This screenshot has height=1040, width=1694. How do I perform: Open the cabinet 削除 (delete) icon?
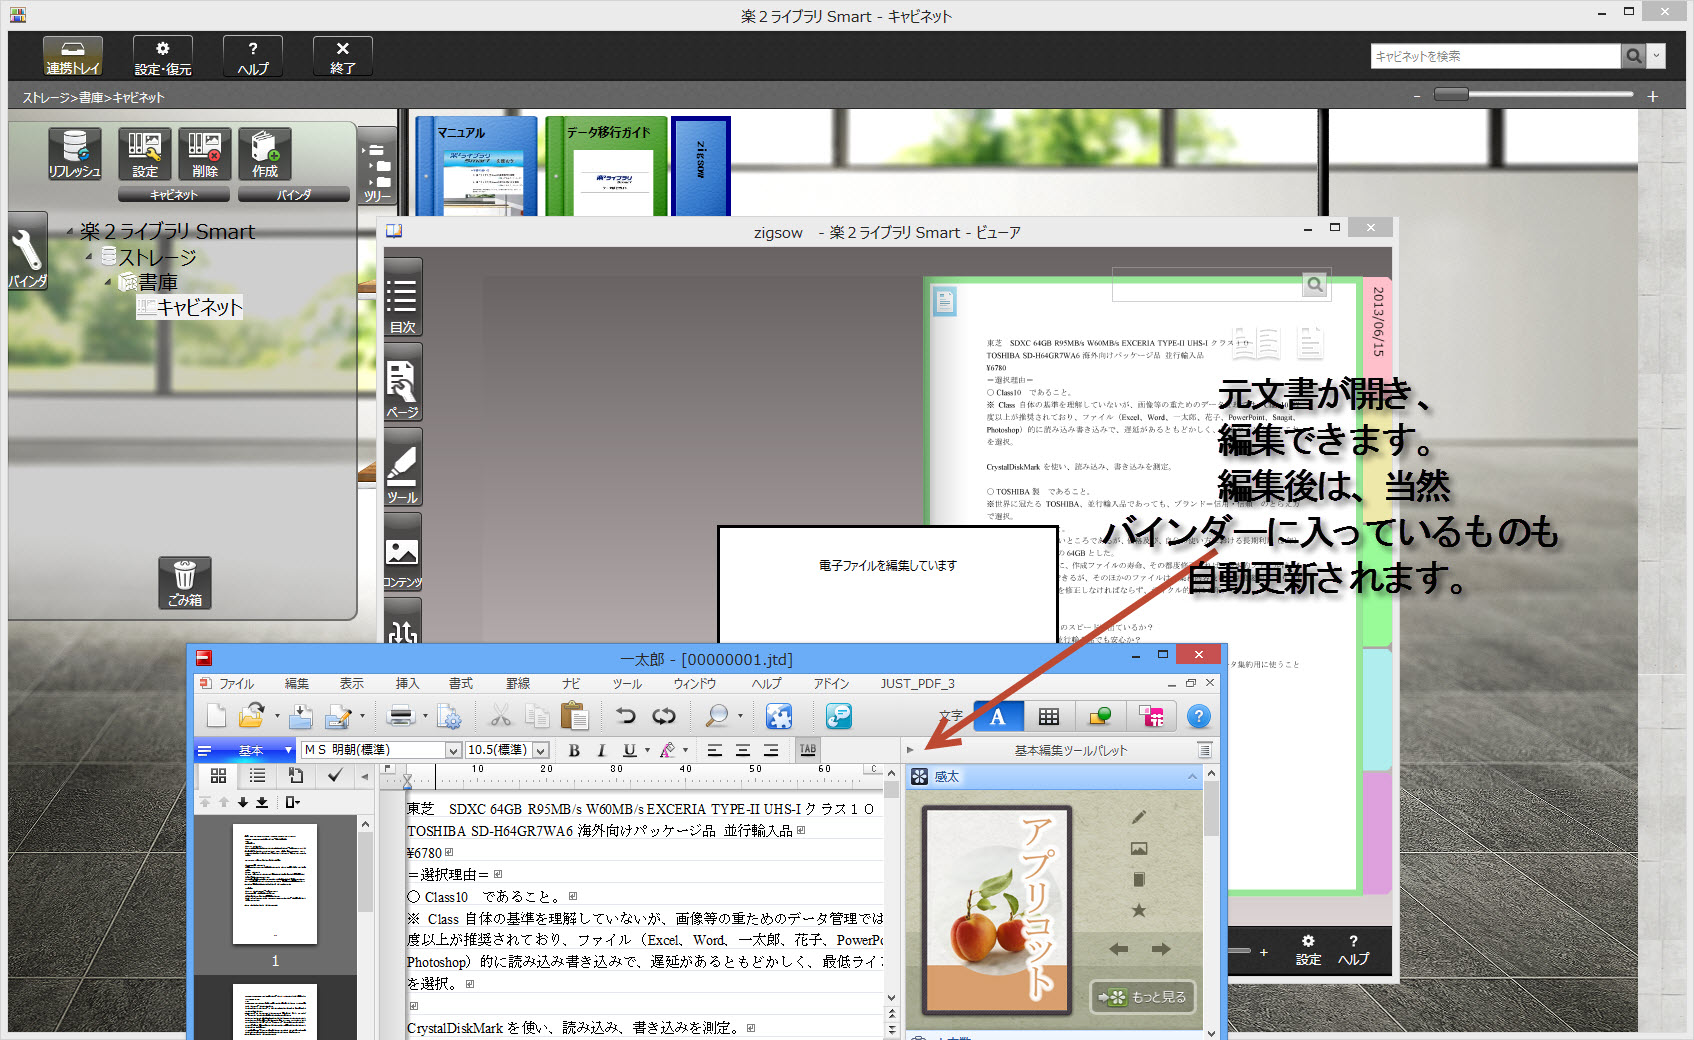tap(205, 154)
